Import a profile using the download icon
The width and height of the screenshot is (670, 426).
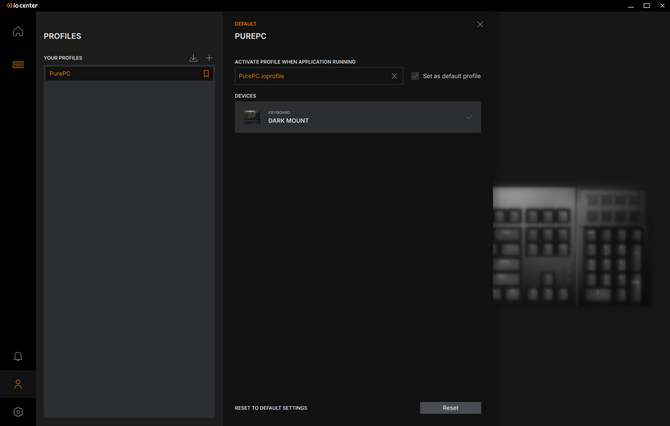point(193,58)
